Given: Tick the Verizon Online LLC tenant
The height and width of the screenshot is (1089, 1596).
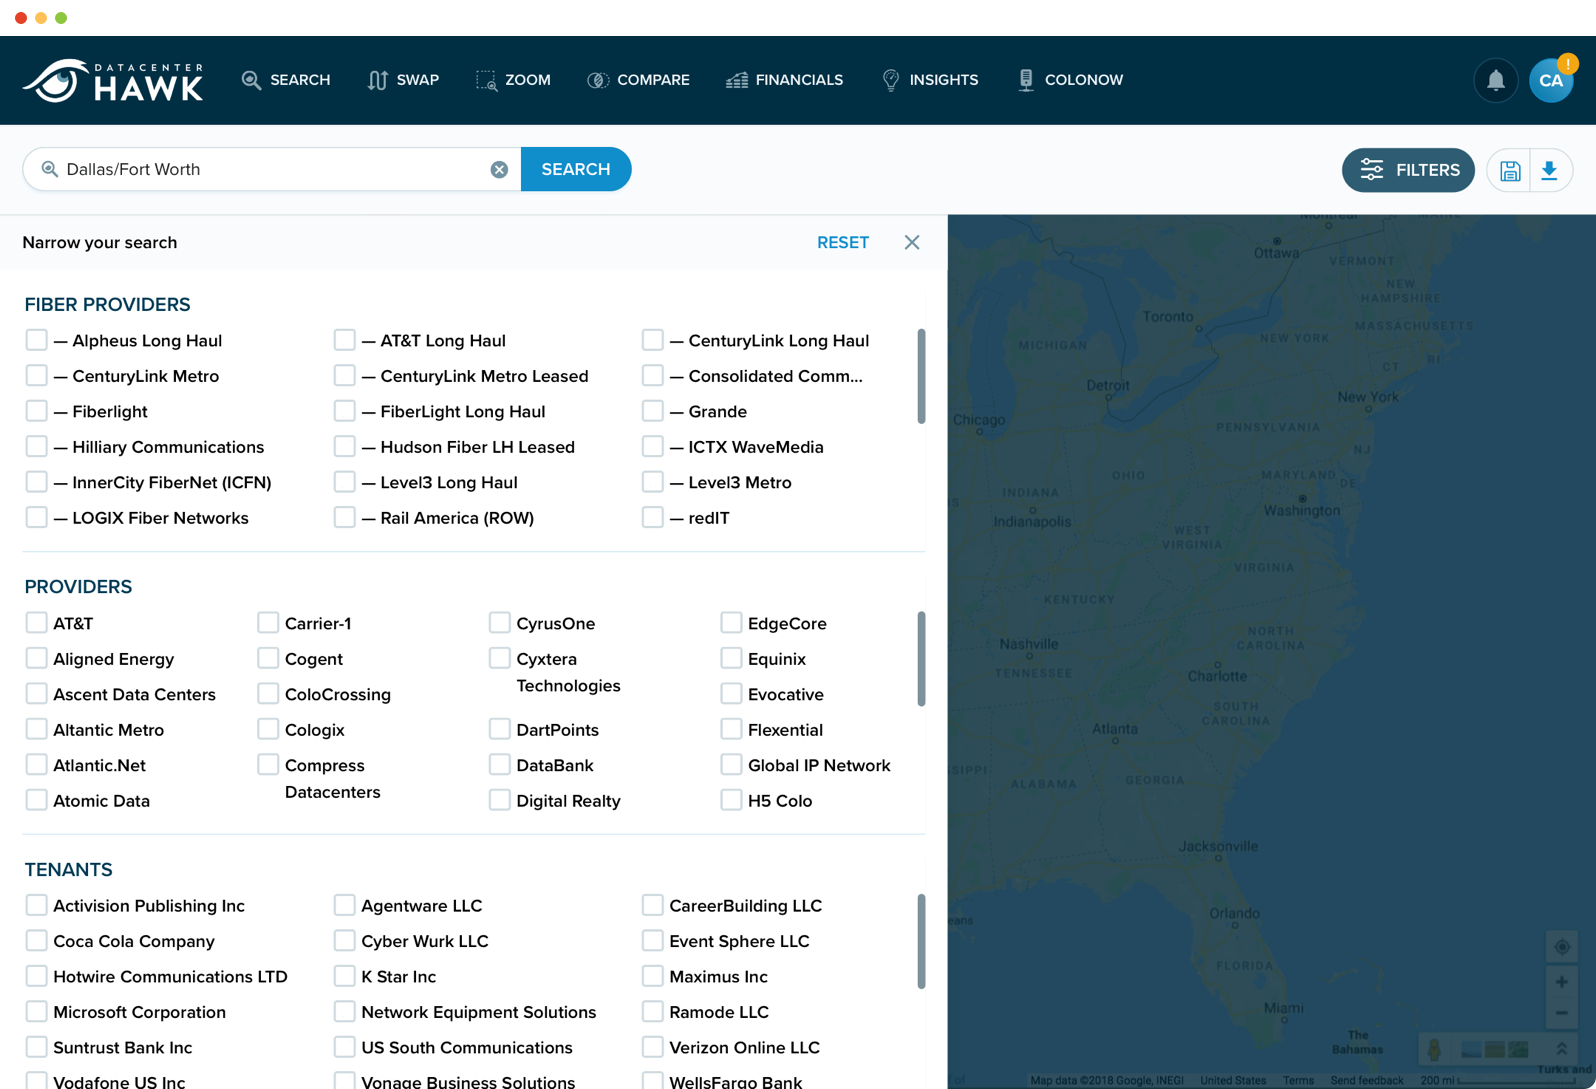Looking at the screenshot, I should pos(652,1047).
